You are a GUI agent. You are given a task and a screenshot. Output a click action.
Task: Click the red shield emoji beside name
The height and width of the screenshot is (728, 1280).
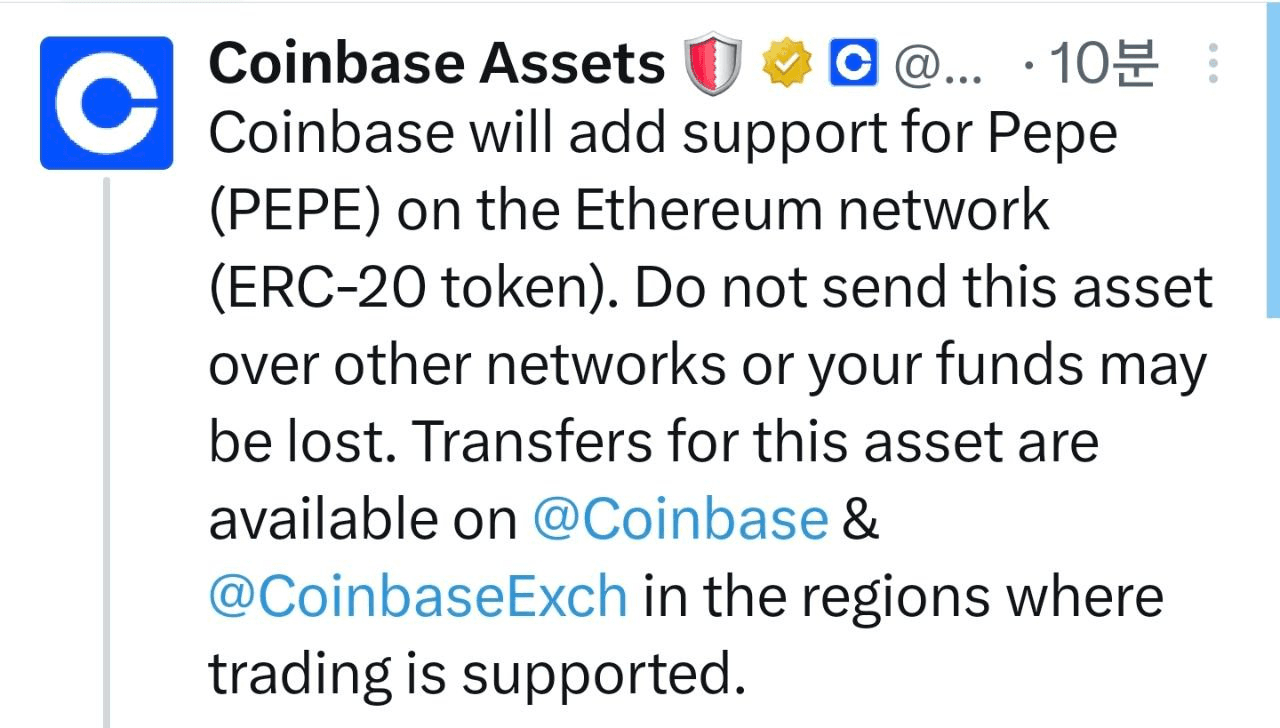tap(713, 65)
